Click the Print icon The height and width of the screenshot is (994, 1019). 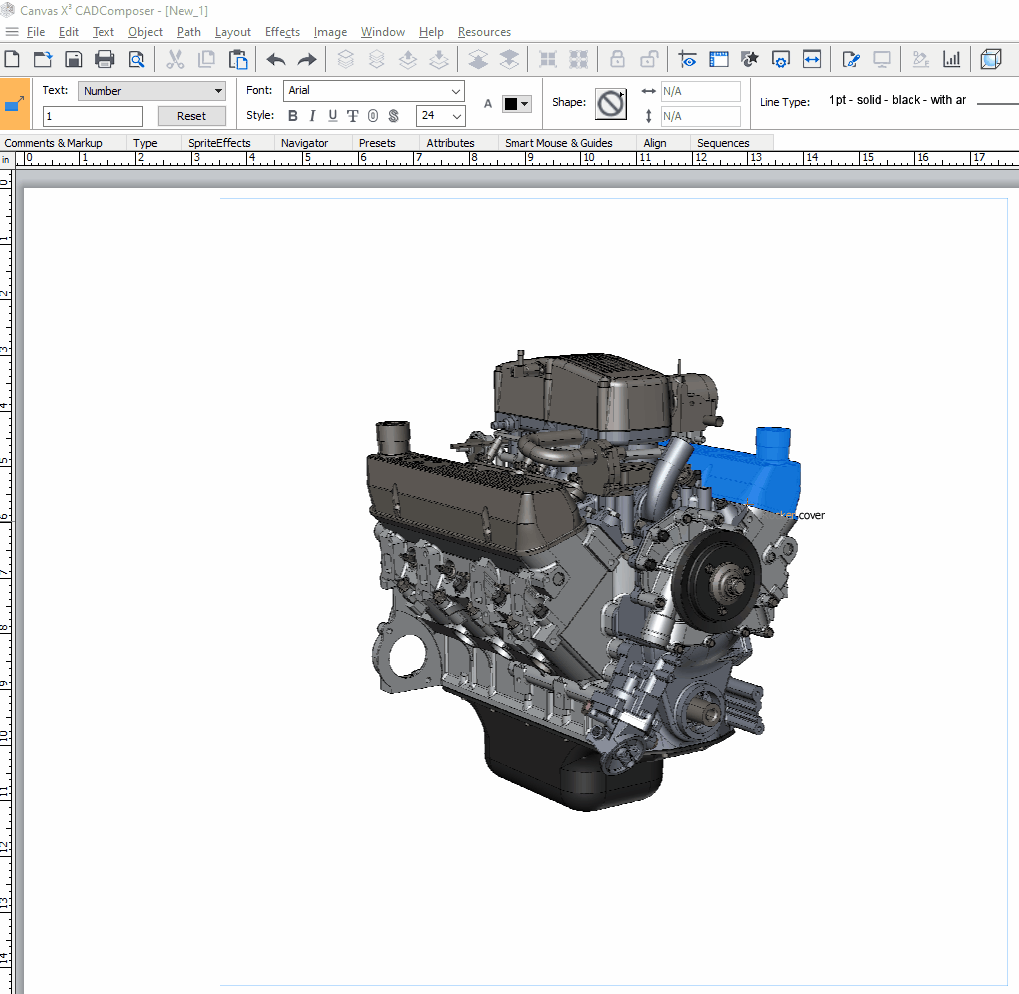104,59
